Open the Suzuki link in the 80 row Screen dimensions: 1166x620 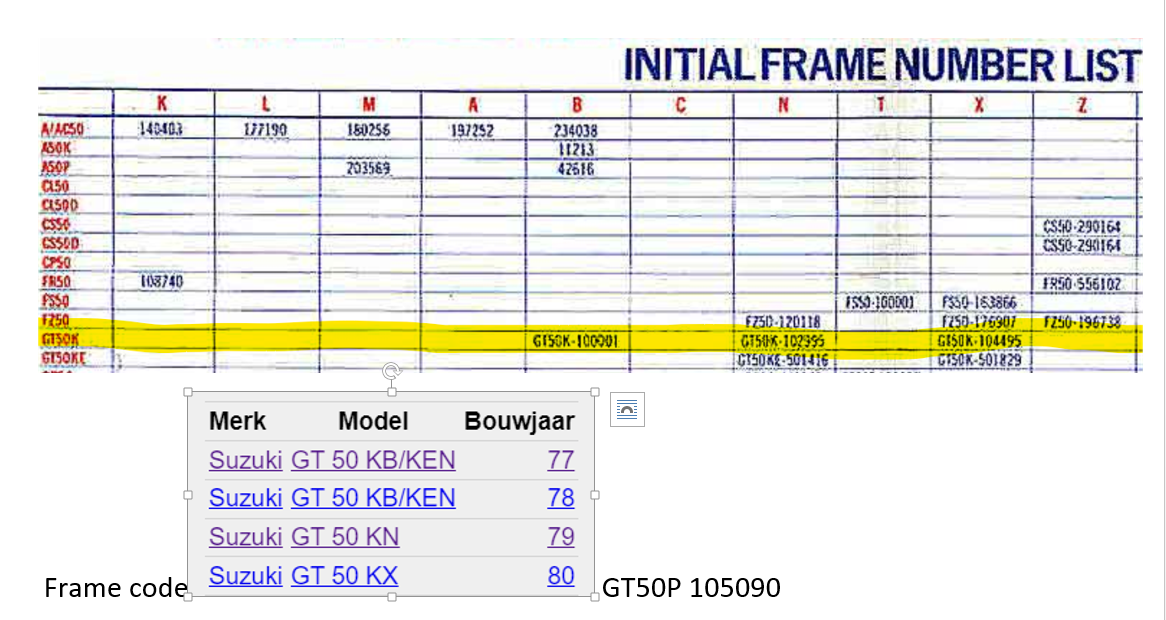245,575
